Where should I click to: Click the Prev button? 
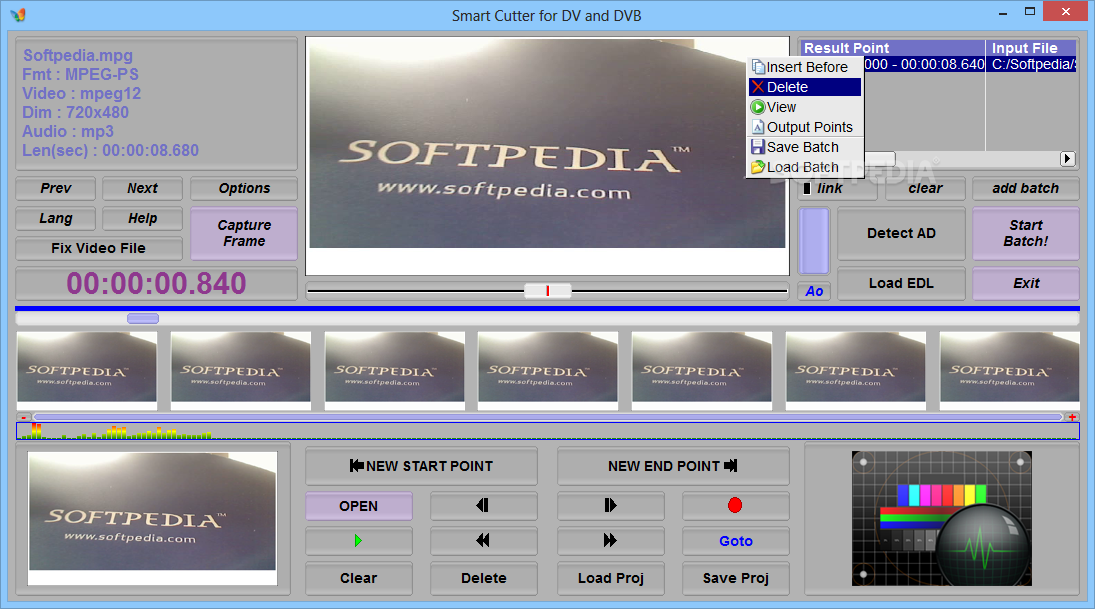click(55, 189)
